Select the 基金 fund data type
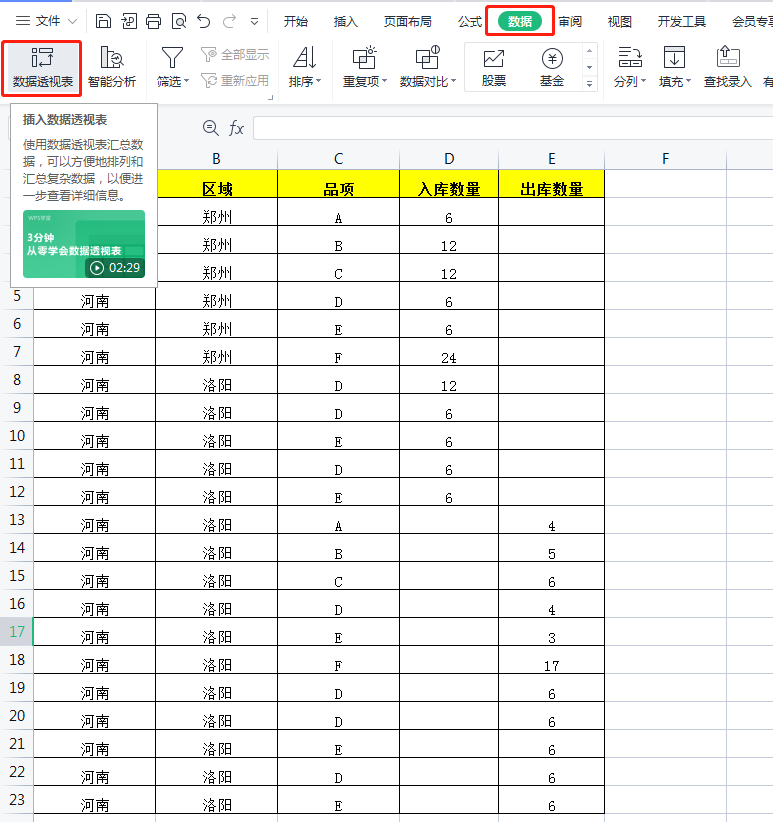 point(552,68)
